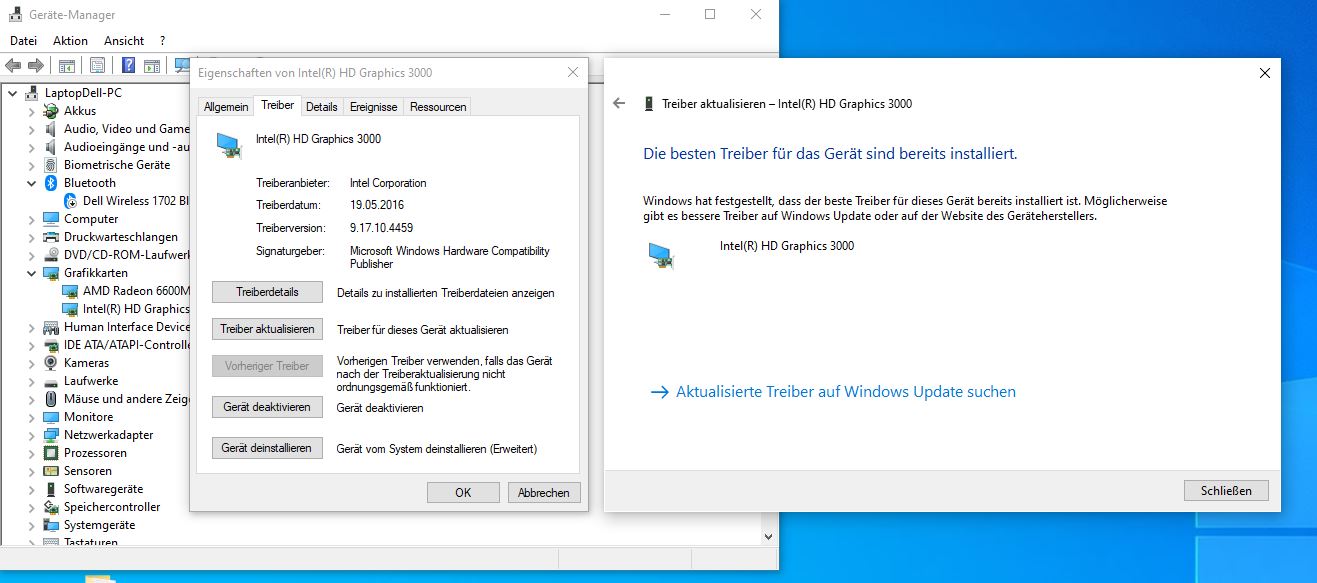Click the Gerät deinstallieren button
1317x583 pixels.
pyautogui.click(x=268, y=448)
